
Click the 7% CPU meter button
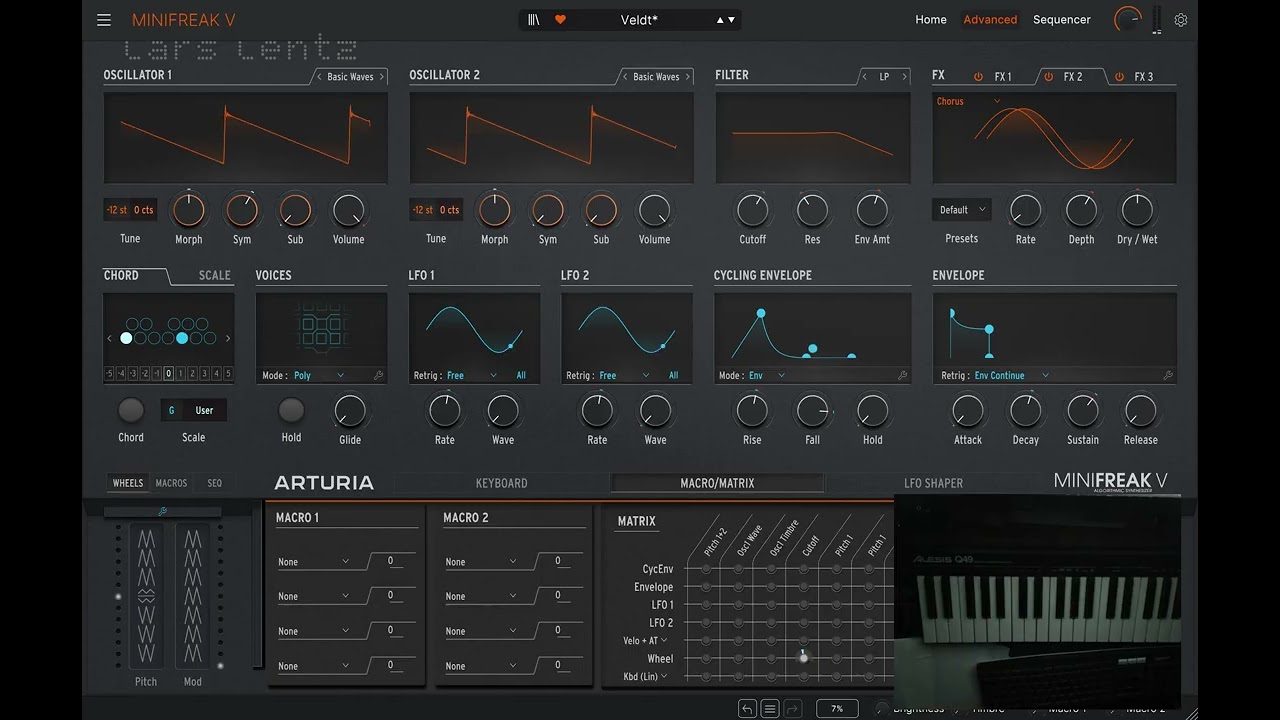click(x=837, y=709)
